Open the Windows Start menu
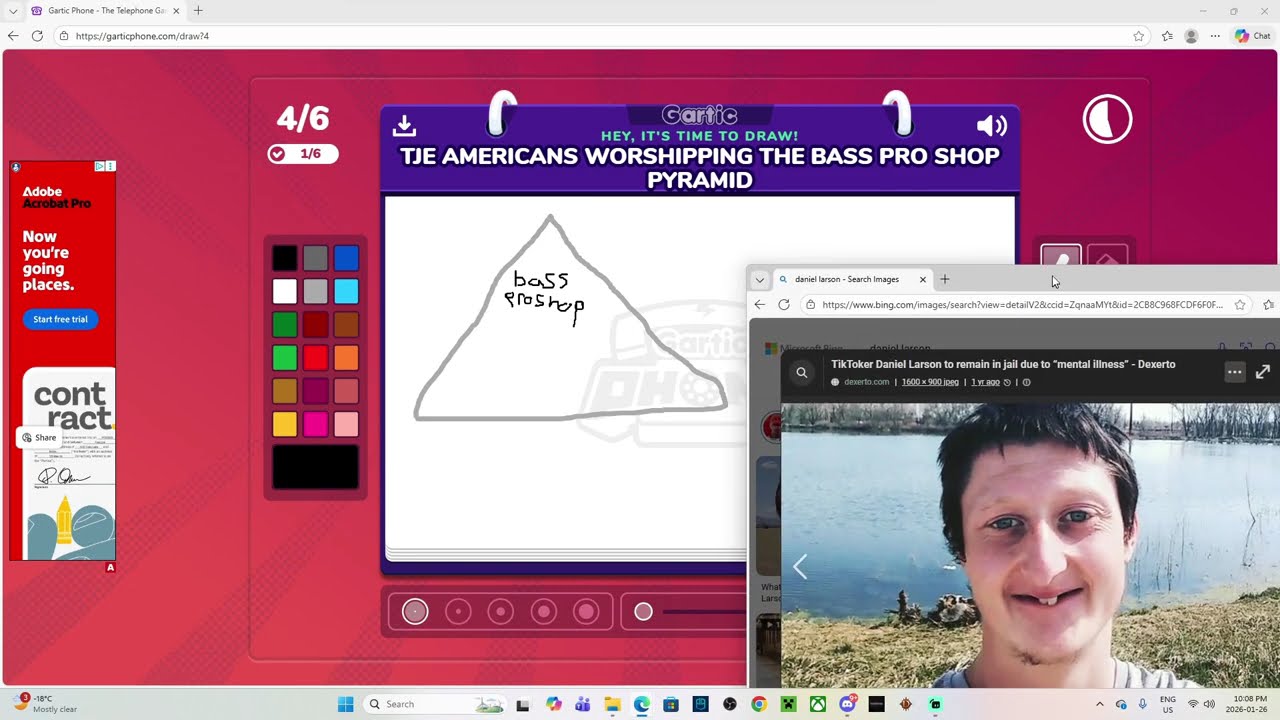This screenshot has height=720, width=1280. click(346, 704)
